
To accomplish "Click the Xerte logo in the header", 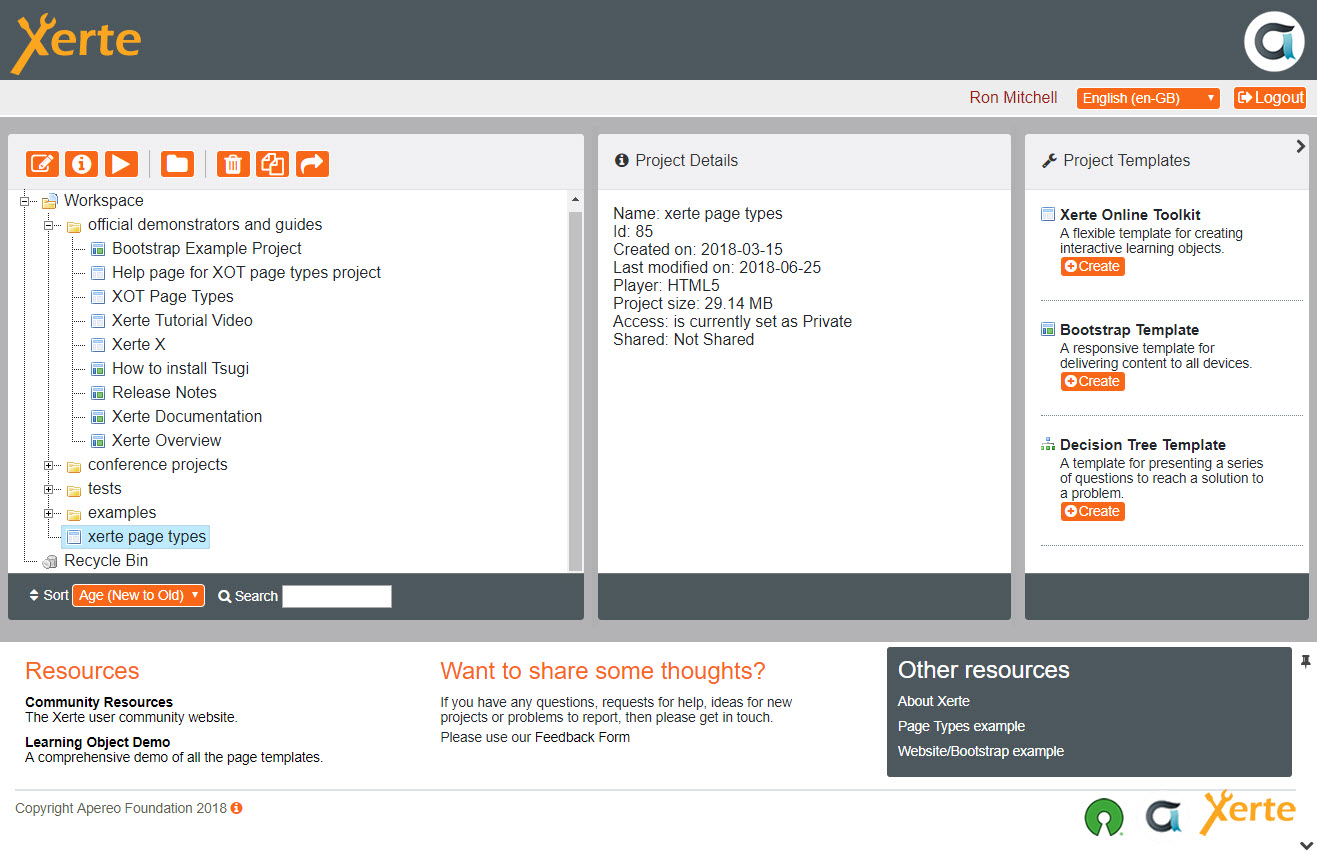I will (76, 42).
